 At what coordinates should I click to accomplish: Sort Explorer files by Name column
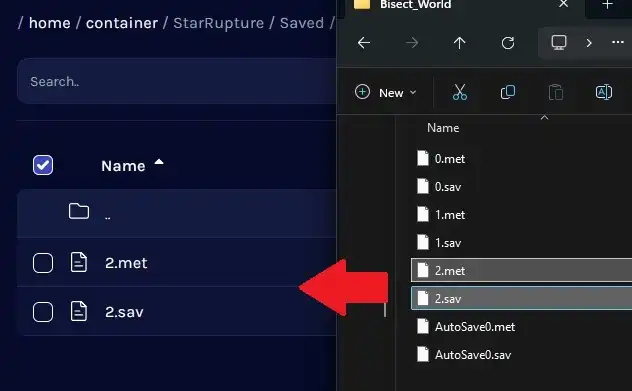(x=443, y=128)
